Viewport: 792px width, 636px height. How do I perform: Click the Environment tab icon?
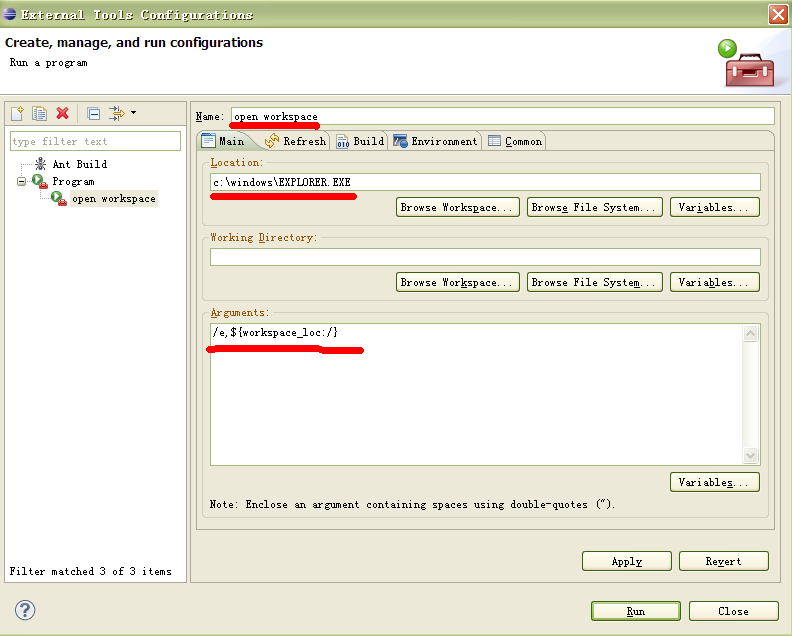coord(400,141)
